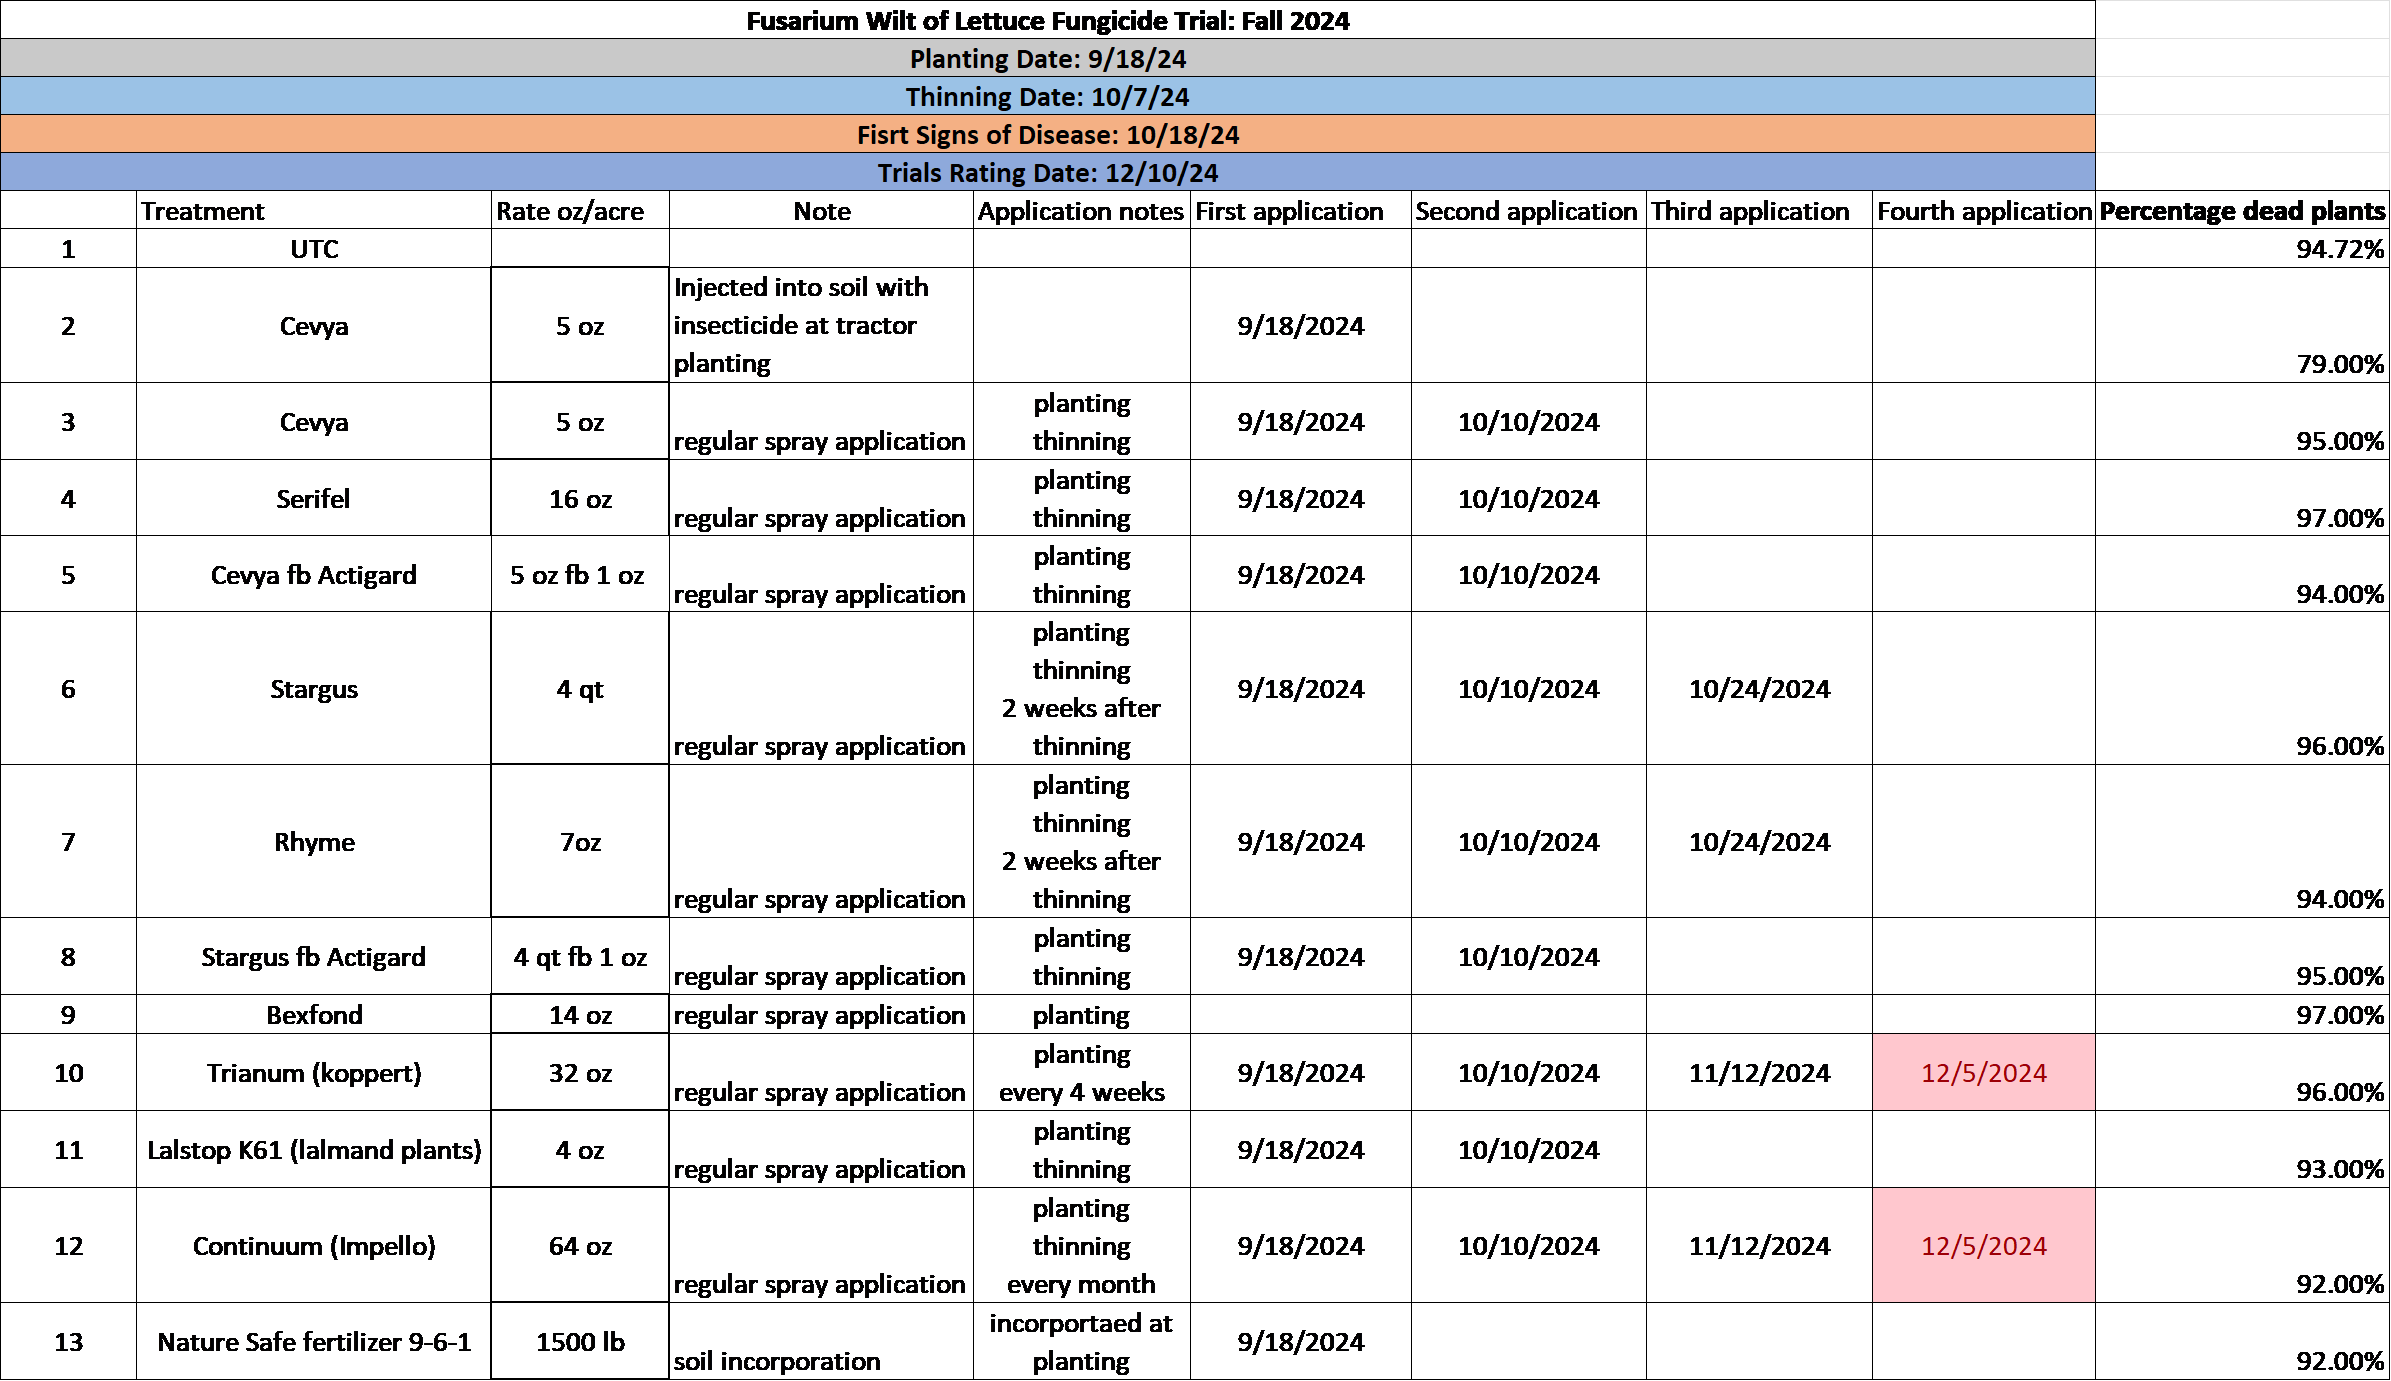This screenshot has height=1381, width=2391.
Task: Select the 'Lalstop K61 (lalmand plants)' cell
Action: [x=314, y=1149]
